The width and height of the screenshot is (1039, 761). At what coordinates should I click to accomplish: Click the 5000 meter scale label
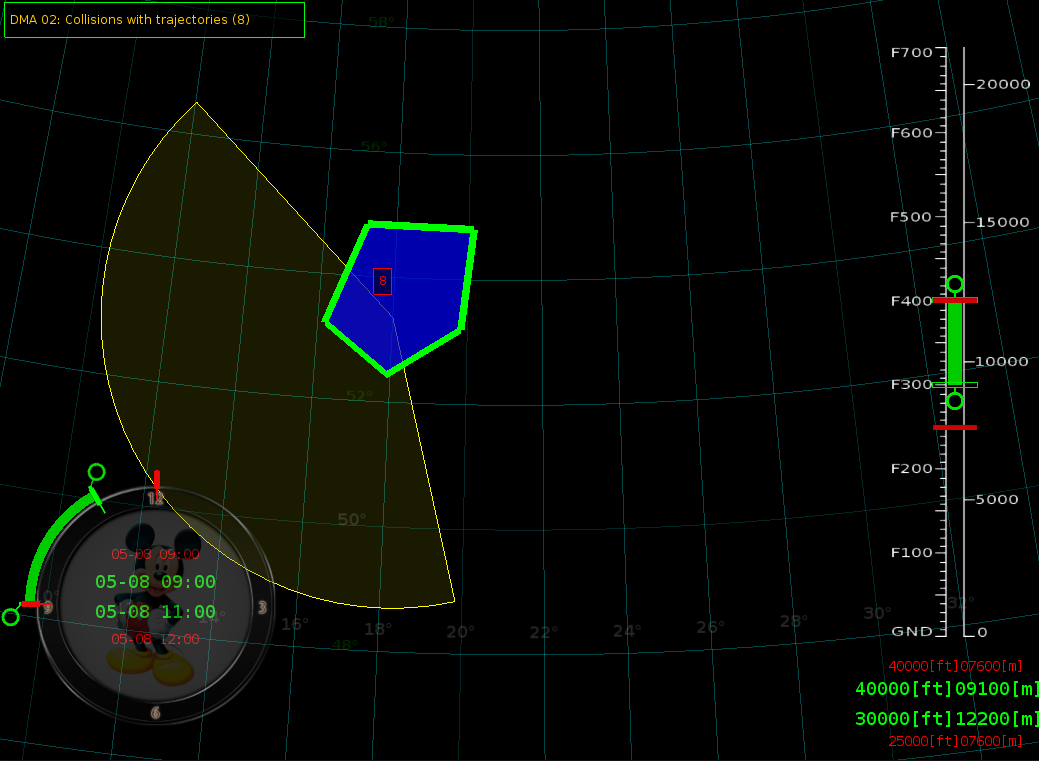click(x=997, y=499)
